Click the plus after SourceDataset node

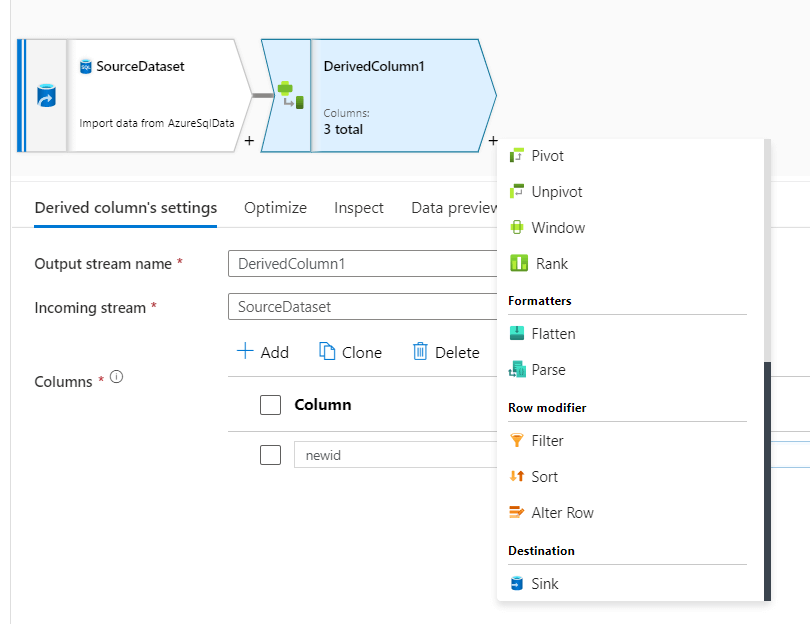point(249,142)
